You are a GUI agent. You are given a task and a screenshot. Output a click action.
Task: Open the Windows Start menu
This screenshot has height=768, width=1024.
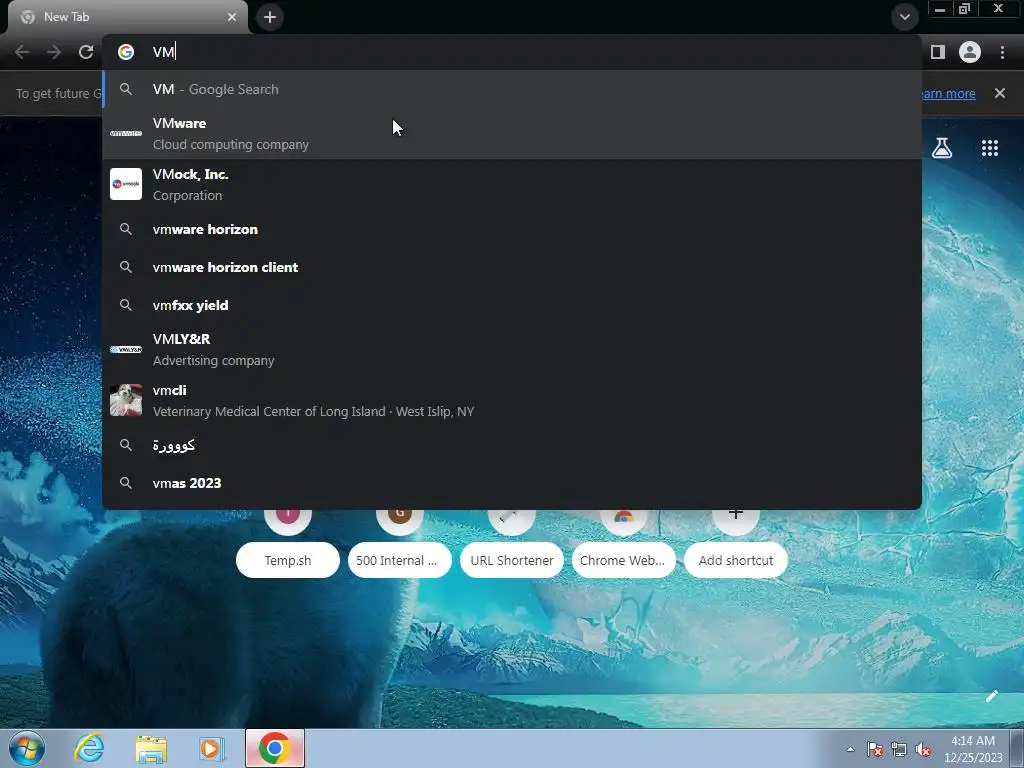(x=27, y=748)
